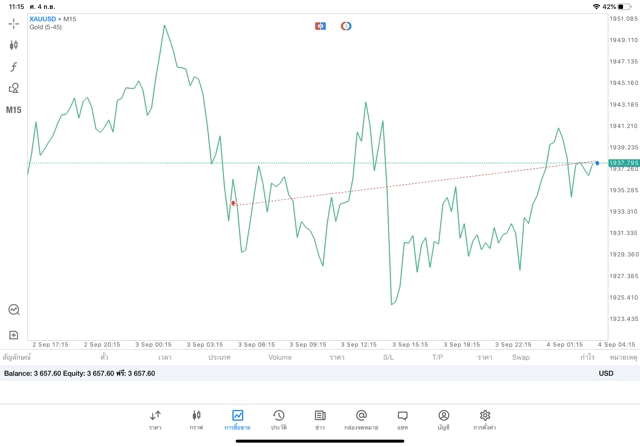Click the red trade entry marker on chart
Viewport: 640px width, 447px height.
pyautogui.click(x=233, y=203)
